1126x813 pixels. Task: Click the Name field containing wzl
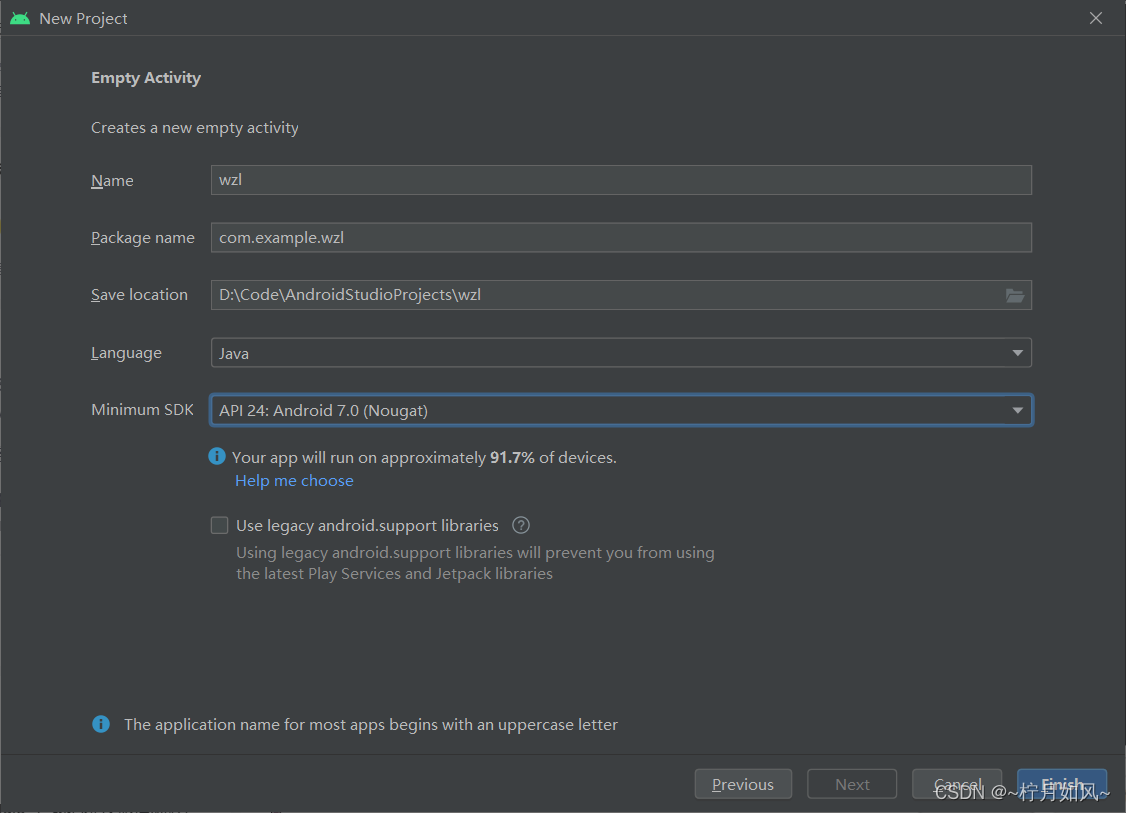point(621,180)
